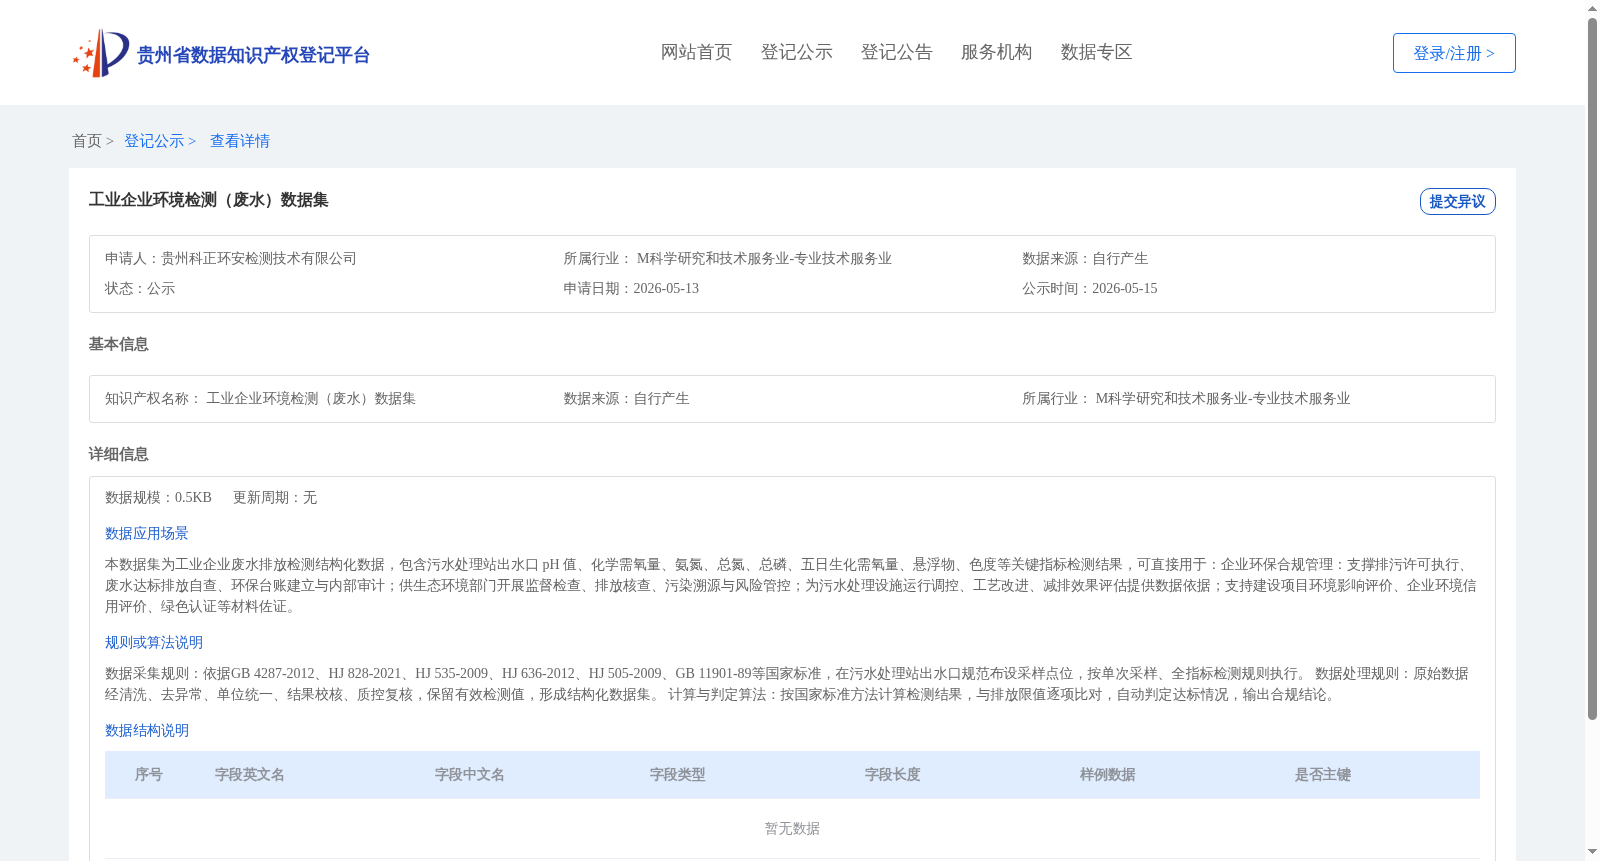Click the 登录/注册 button
This screenshot has width=1600, height=861.
[1454, 53]
